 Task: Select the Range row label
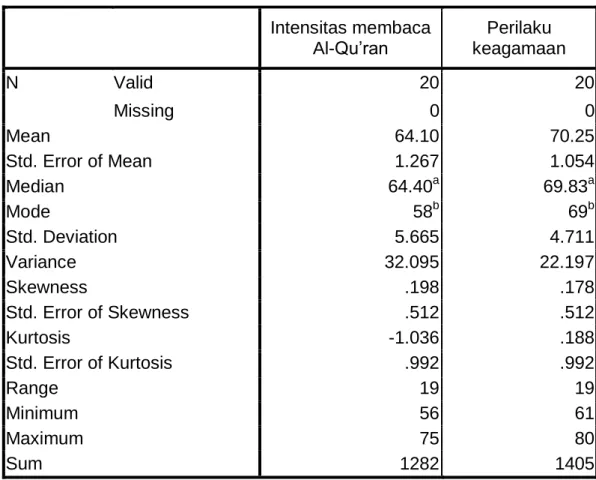click(x=32, y=388)
